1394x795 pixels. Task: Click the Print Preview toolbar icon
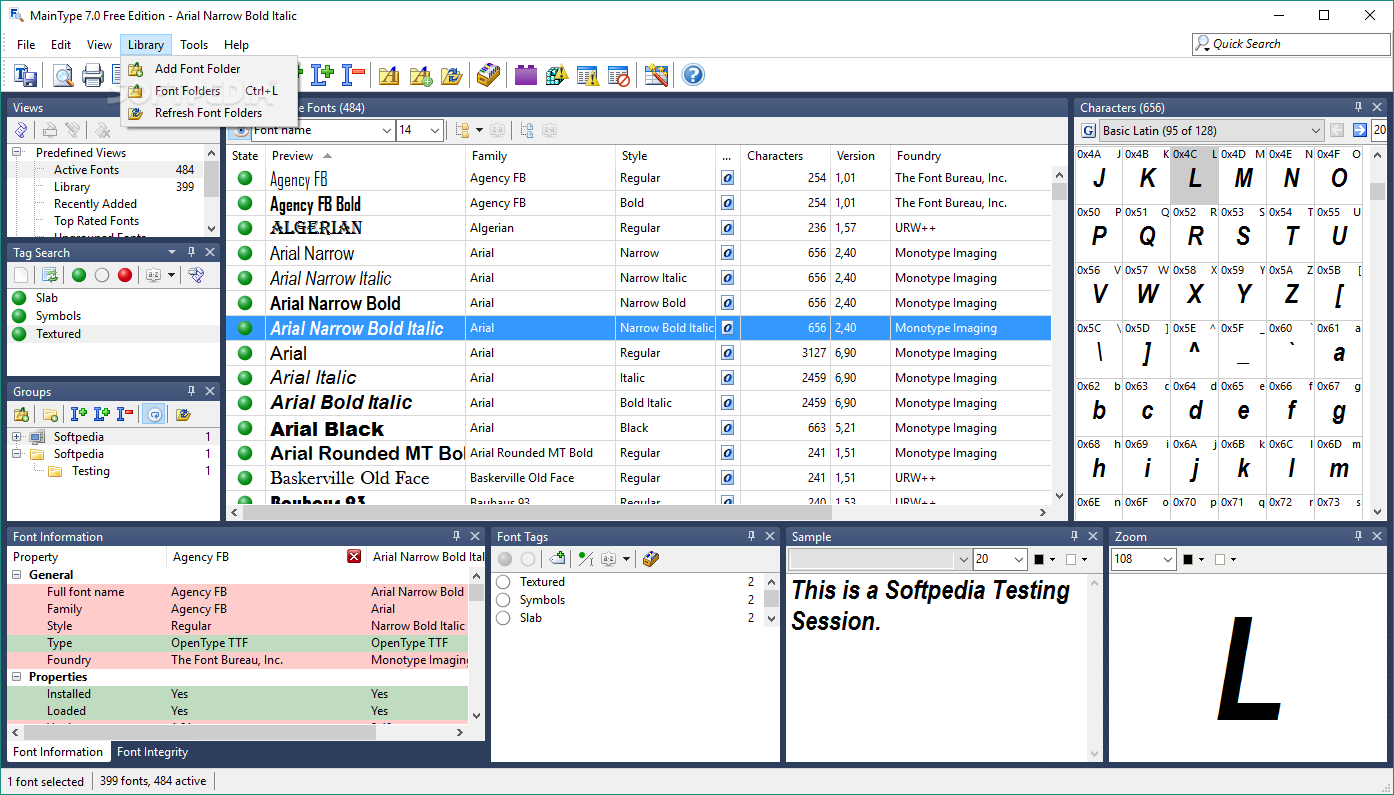tap(64, 75)
